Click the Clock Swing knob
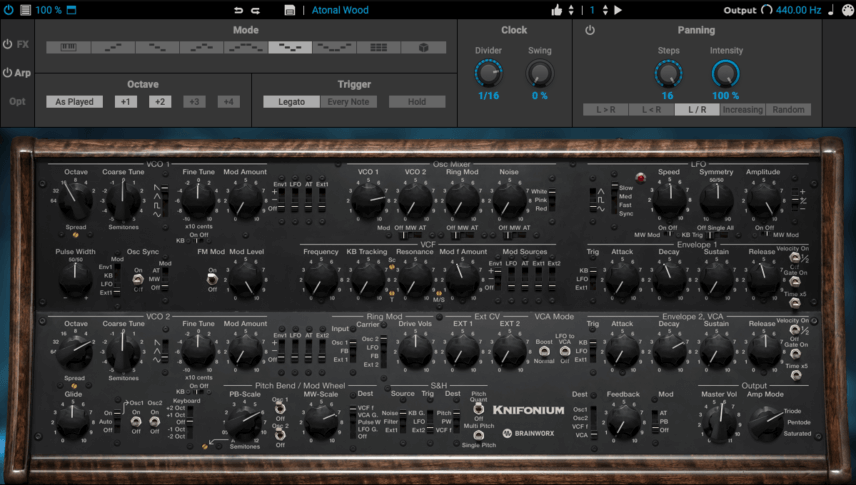 [539, 73]
